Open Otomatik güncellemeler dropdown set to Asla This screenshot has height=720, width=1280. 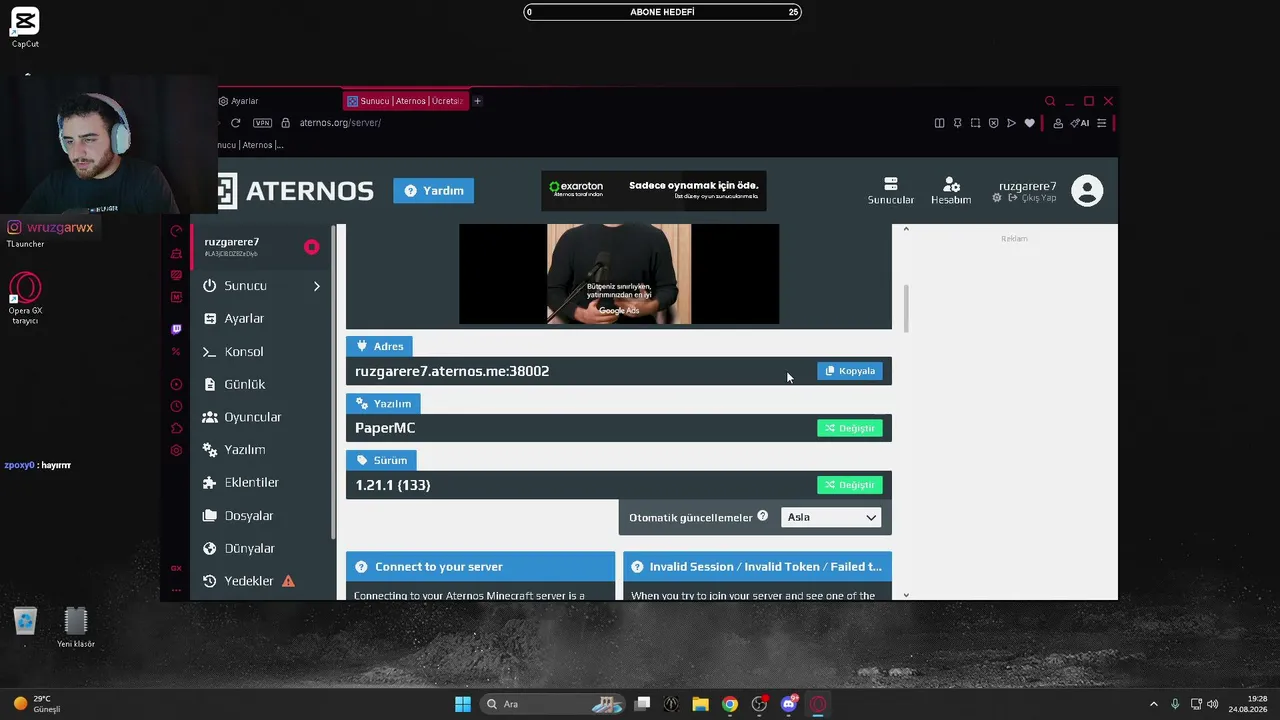[832, 517]
